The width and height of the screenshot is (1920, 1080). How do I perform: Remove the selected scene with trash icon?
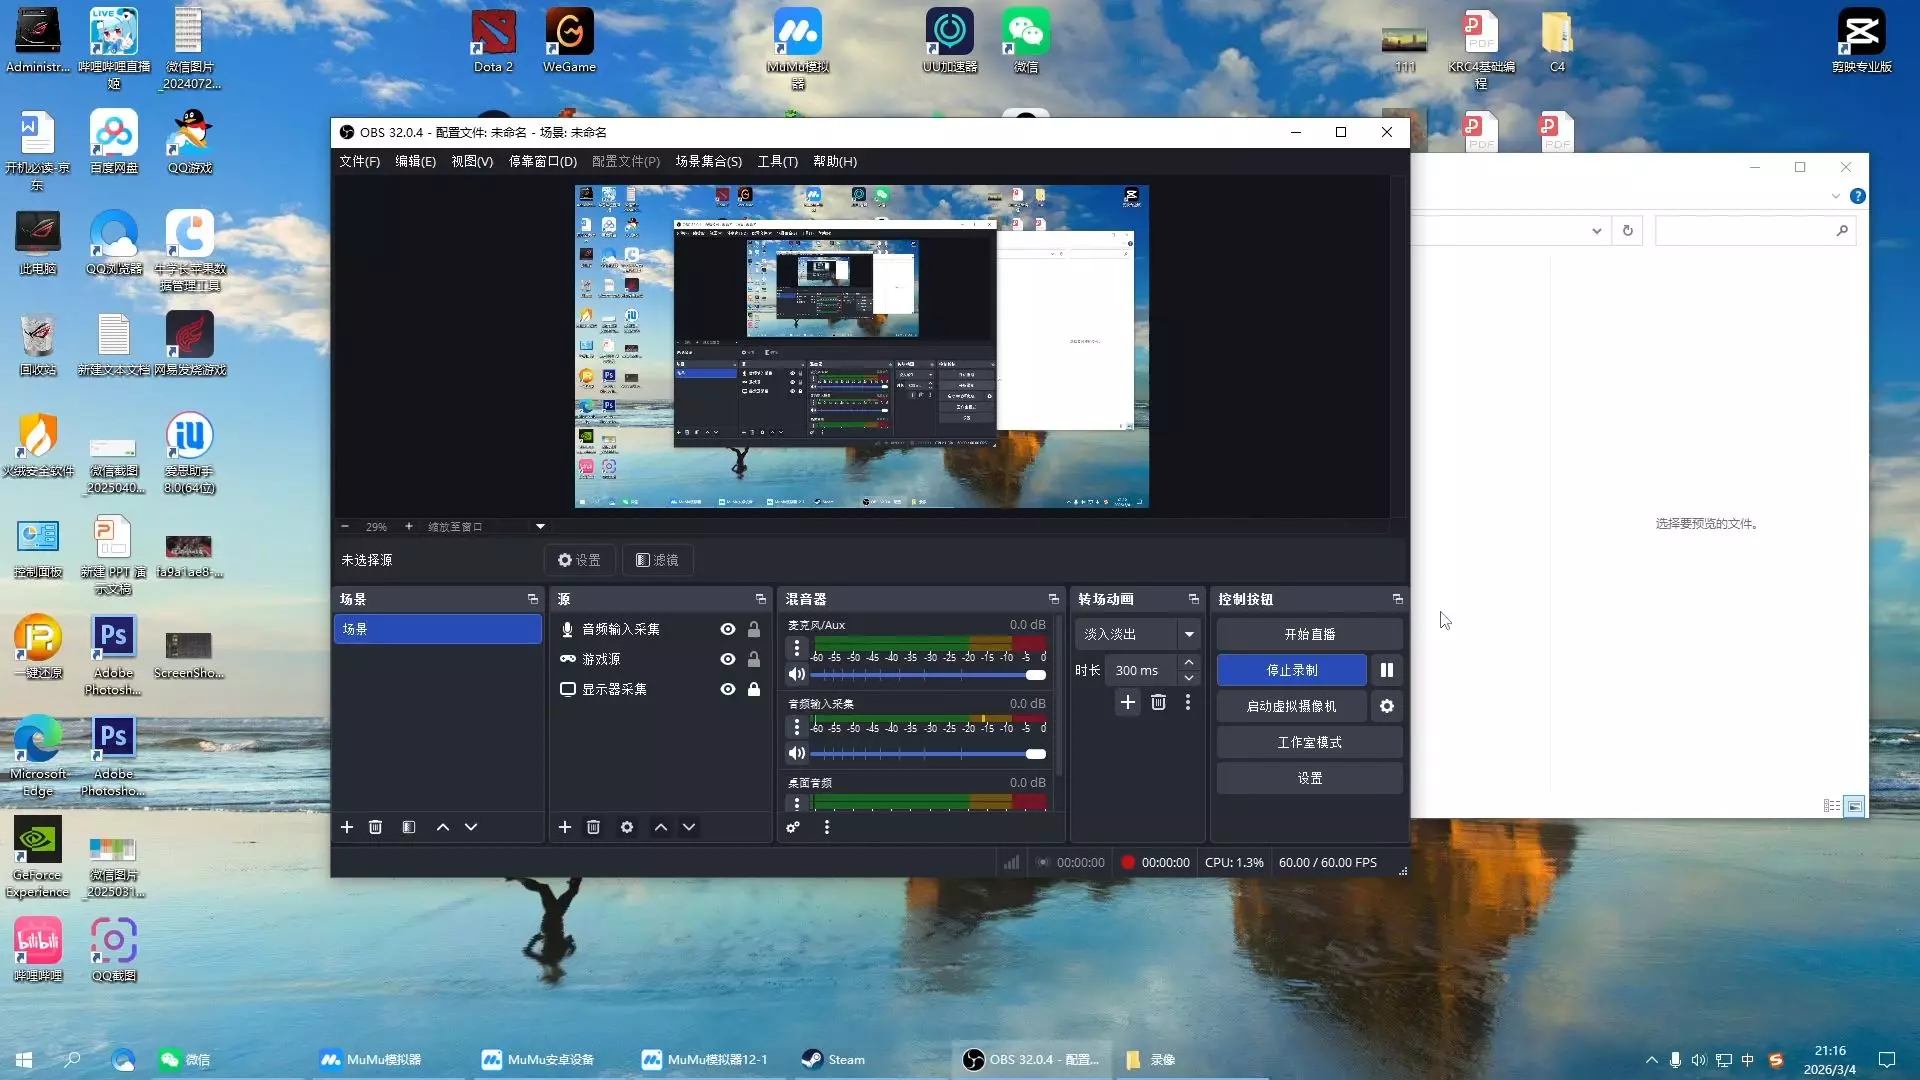tap(375, 827)
